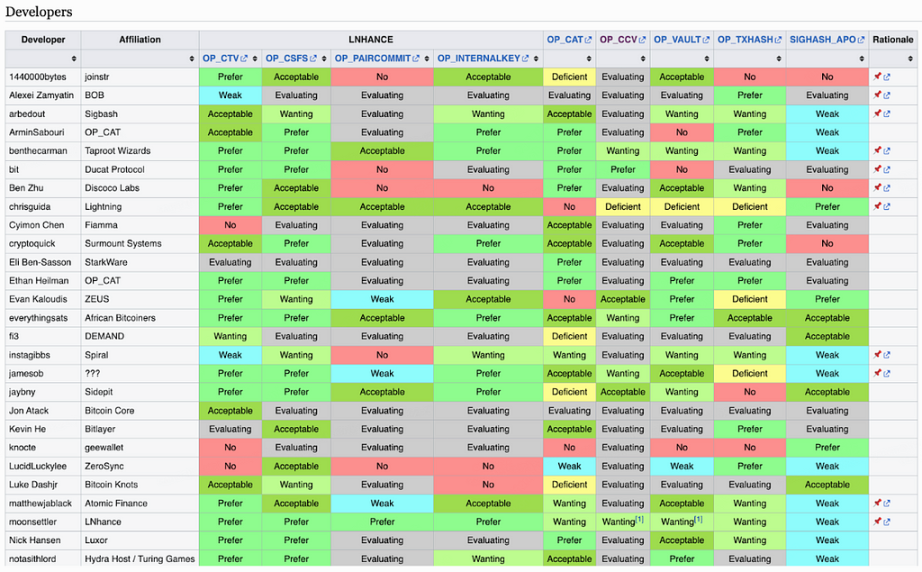Toggle sorting on the Affiliation column
This screenshot has width=922, height=572.
(x=191, y=59)
